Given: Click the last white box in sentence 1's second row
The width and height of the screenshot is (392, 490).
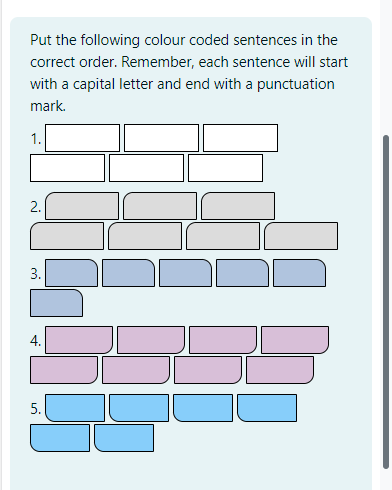Looking at the screenshot, I should (225, 168).
